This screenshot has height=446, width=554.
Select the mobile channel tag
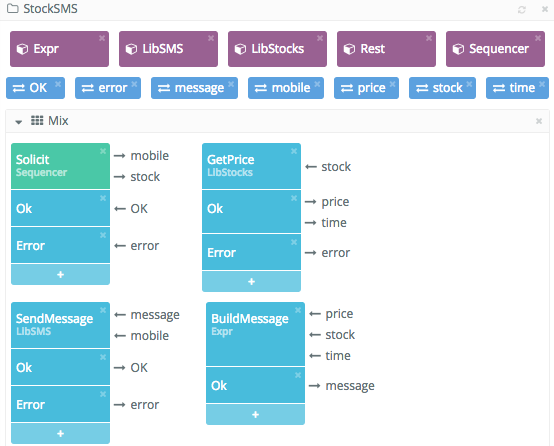coord(286,88)
